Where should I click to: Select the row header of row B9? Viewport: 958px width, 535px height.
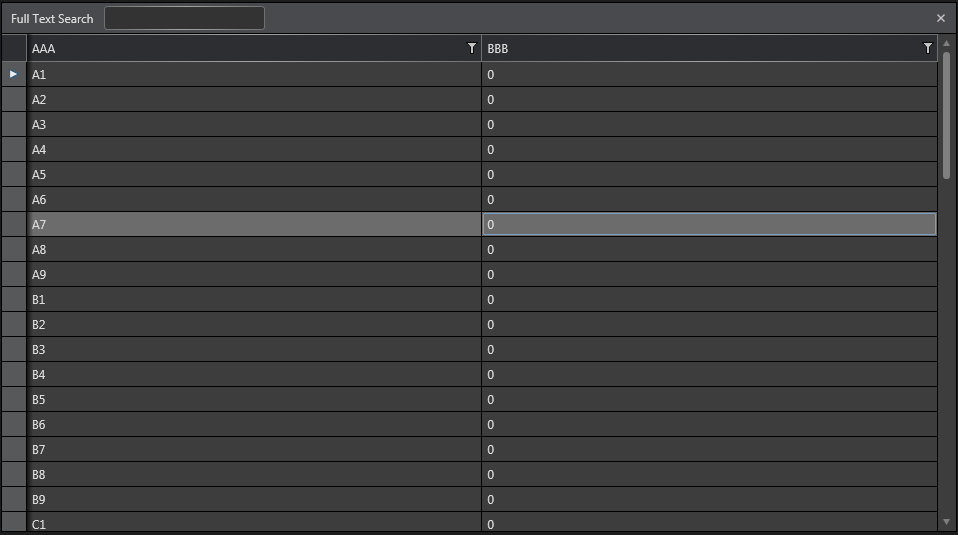[13, 499]
